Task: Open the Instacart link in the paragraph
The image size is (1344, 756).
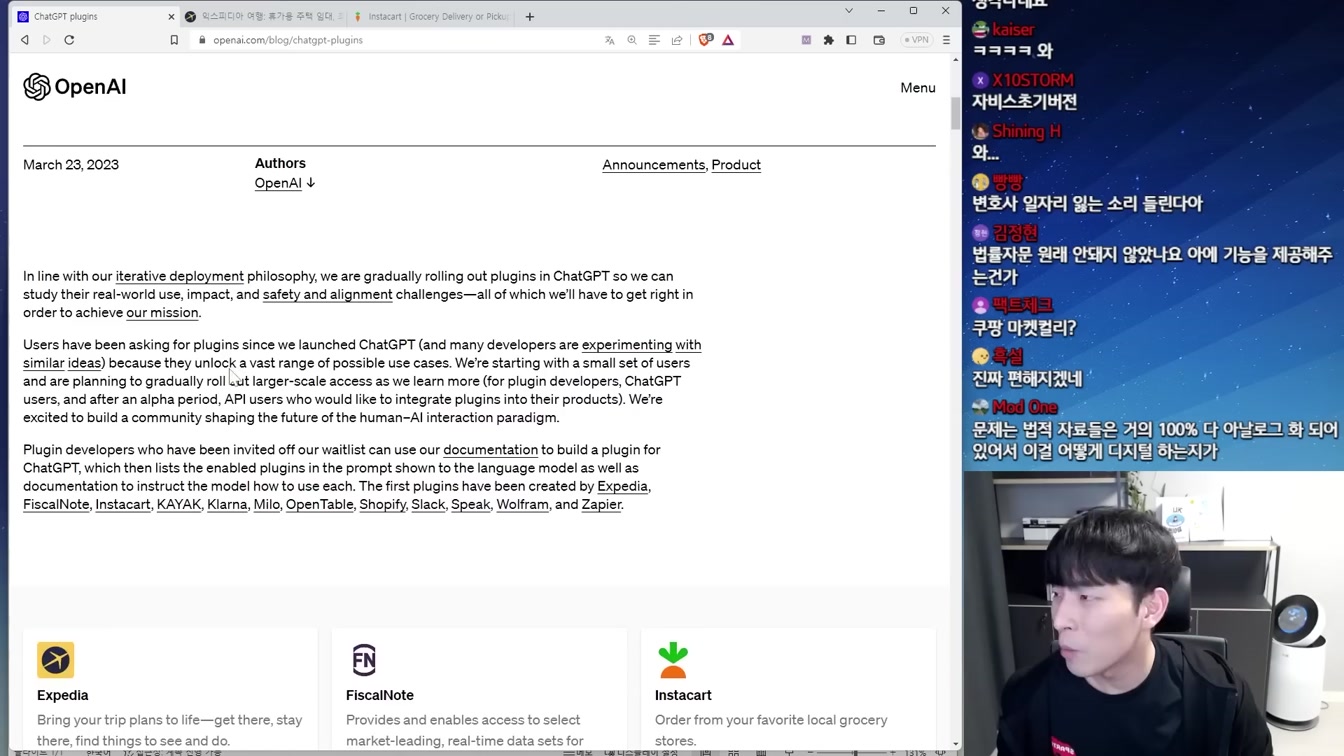Action: coord(123,504)
